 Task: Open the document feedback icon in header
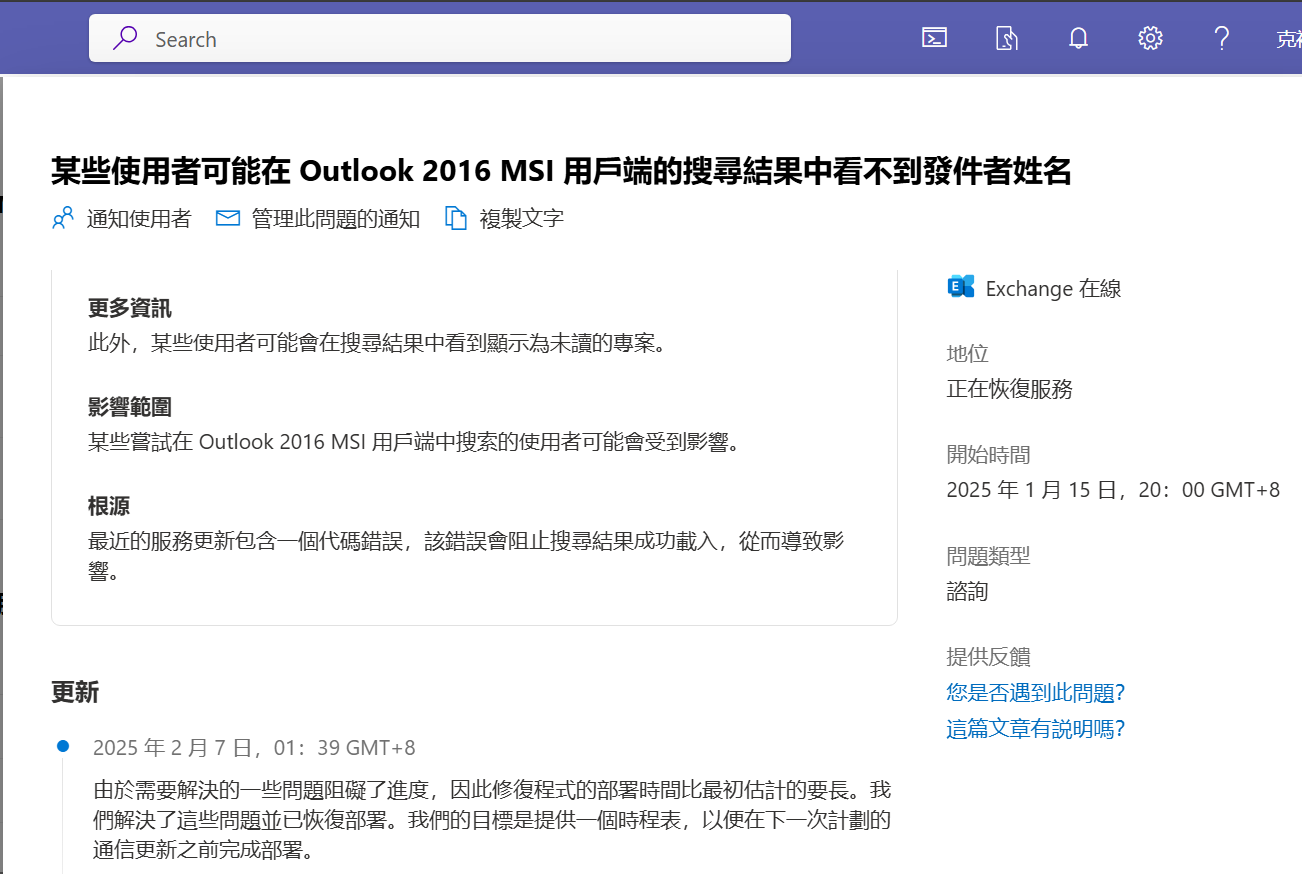pyautogui.click(x=1006, y=38)
